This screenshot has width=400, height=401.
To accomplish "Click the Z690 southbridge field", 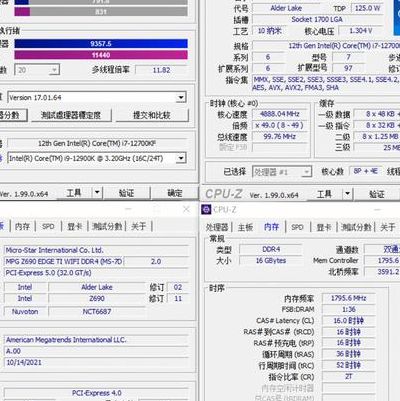I will pyautogui.click(x=97, y=298).
